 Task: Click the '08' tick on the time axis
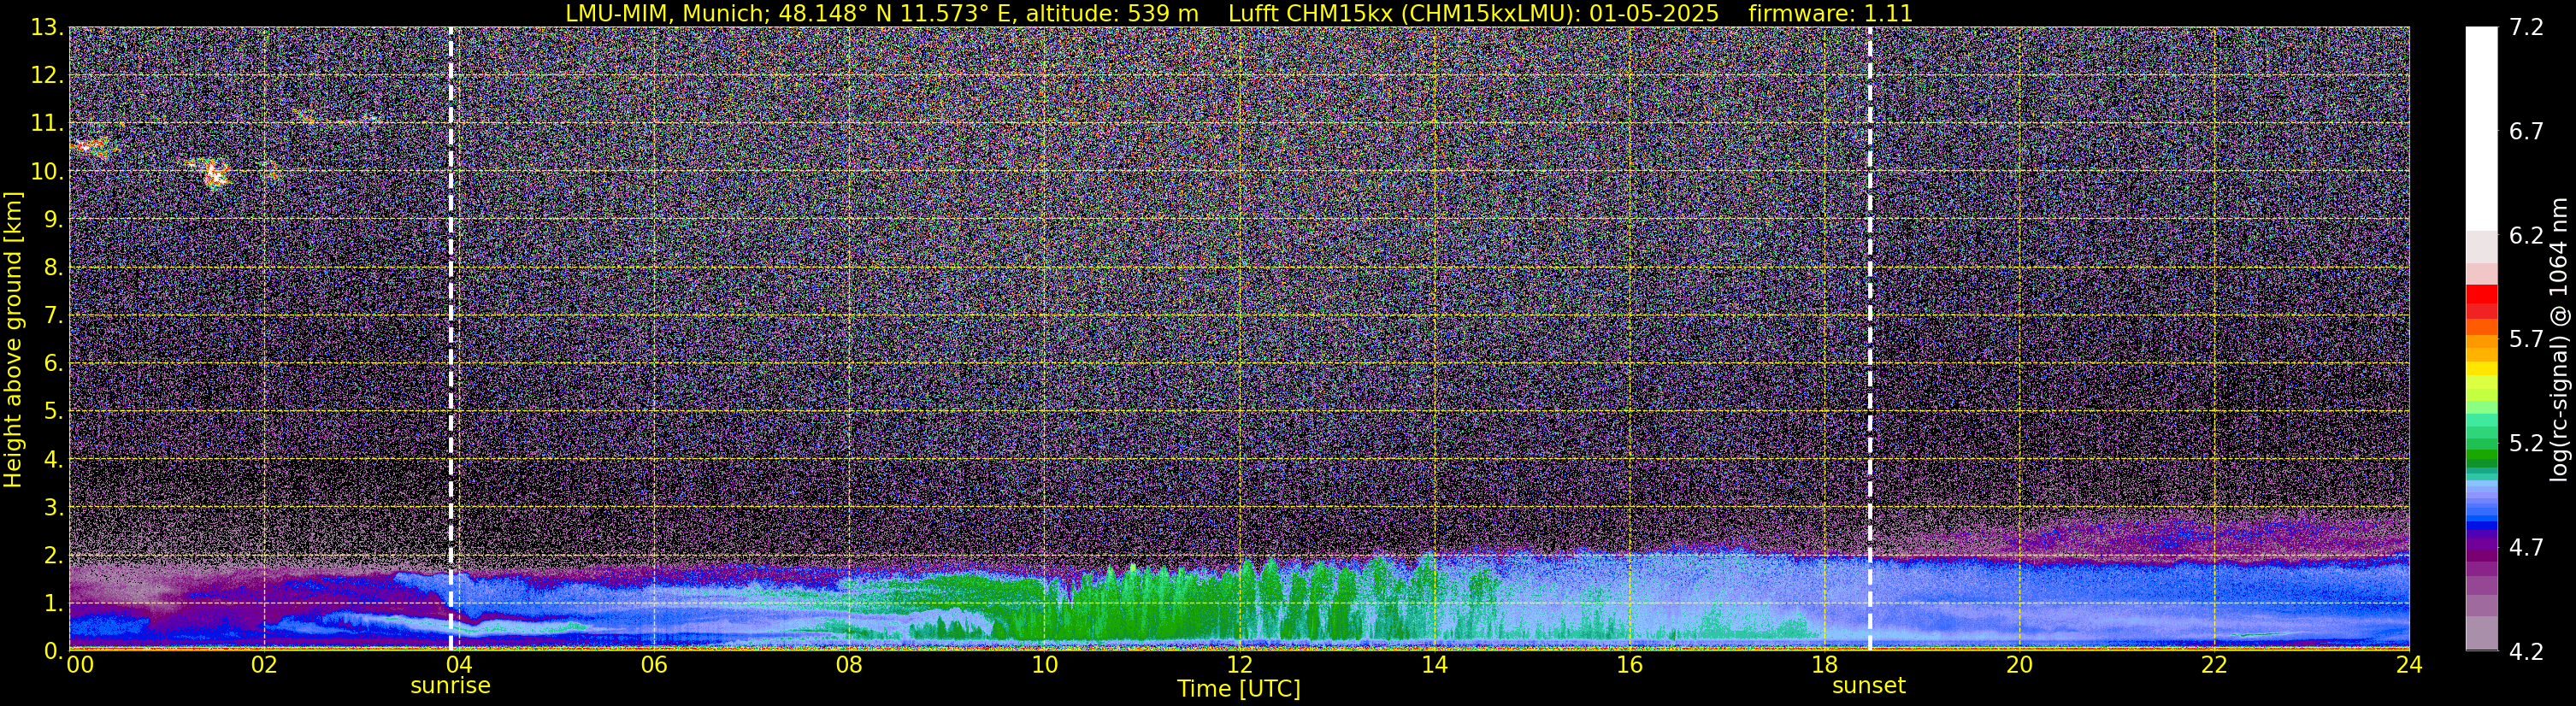[848, 665]
